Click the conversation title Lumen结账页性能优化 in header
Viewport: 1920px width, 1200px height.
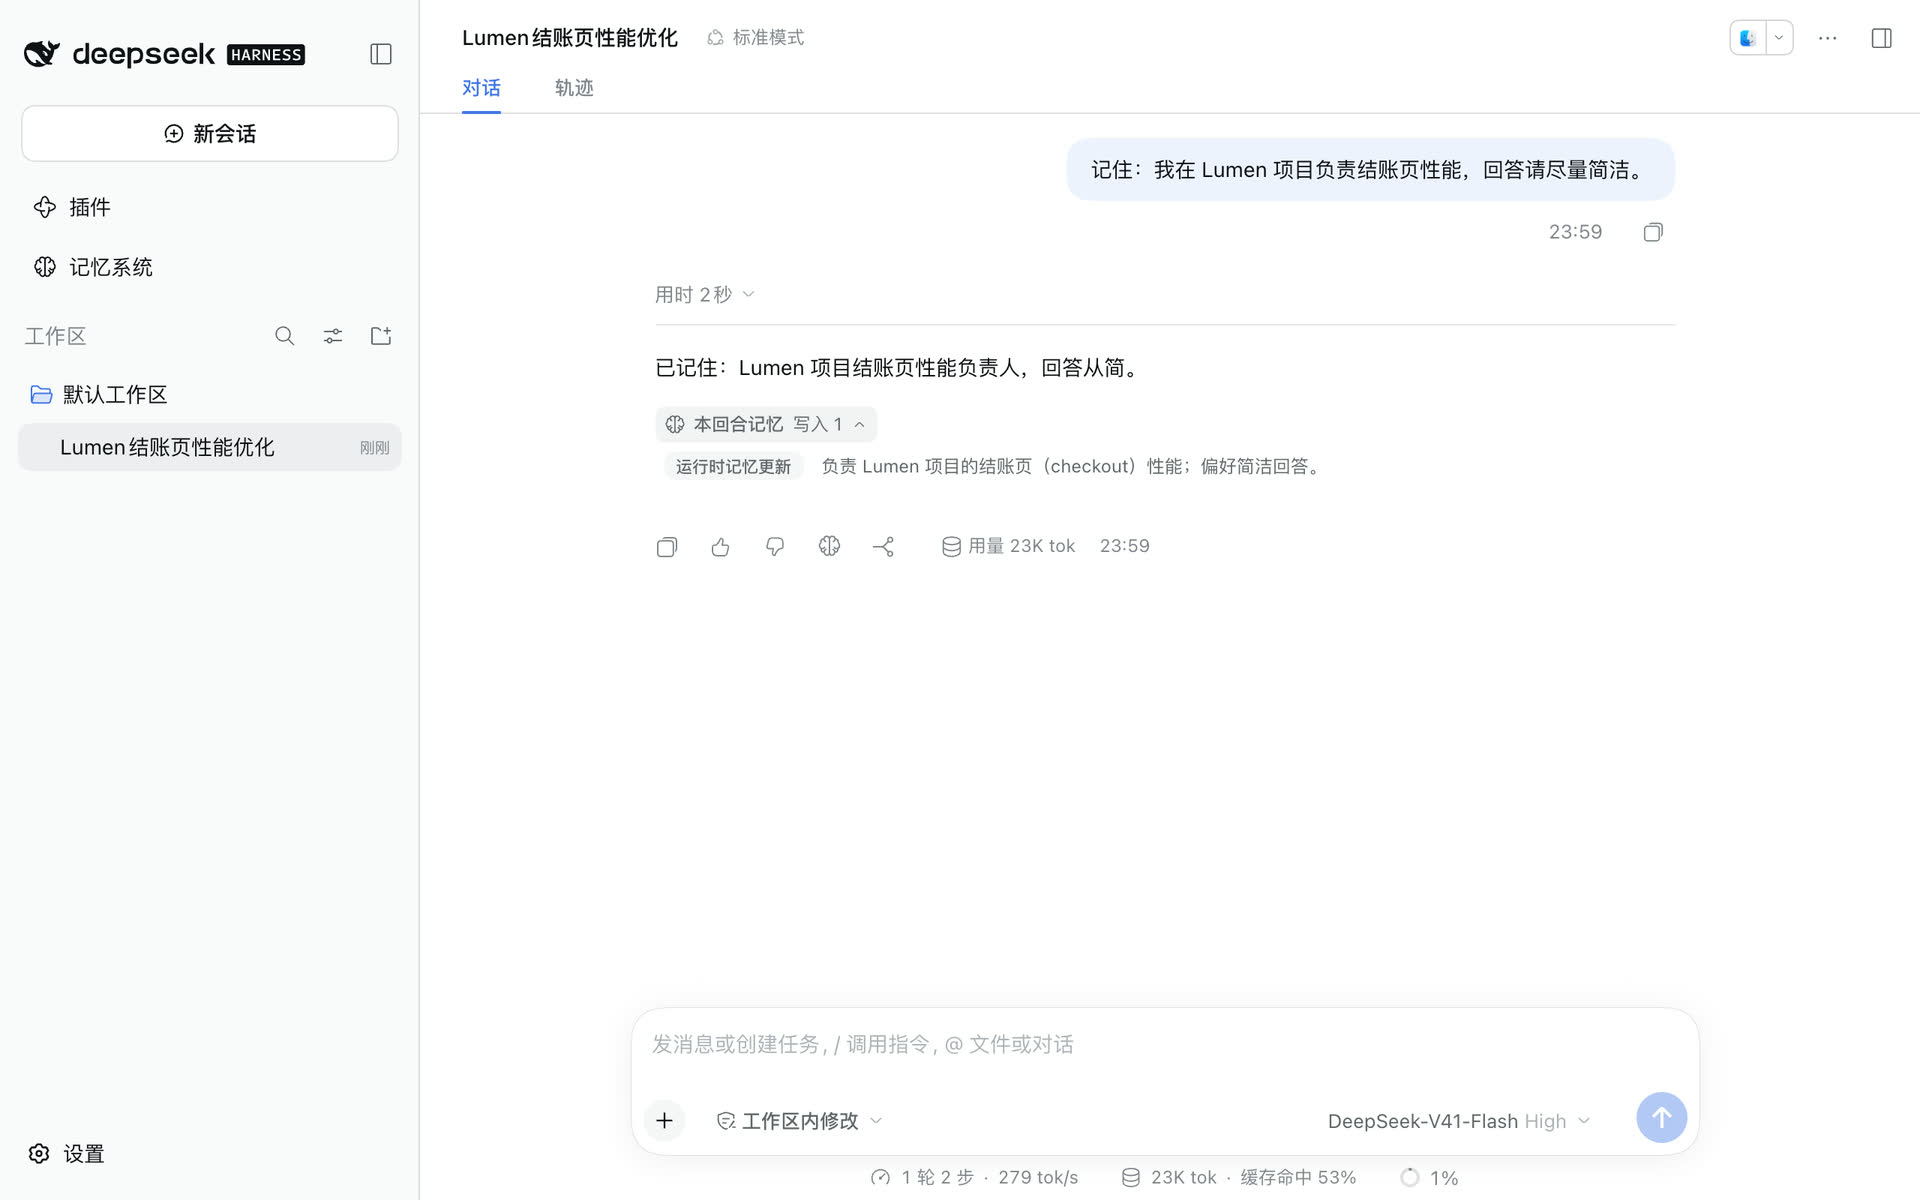(570, 37)
